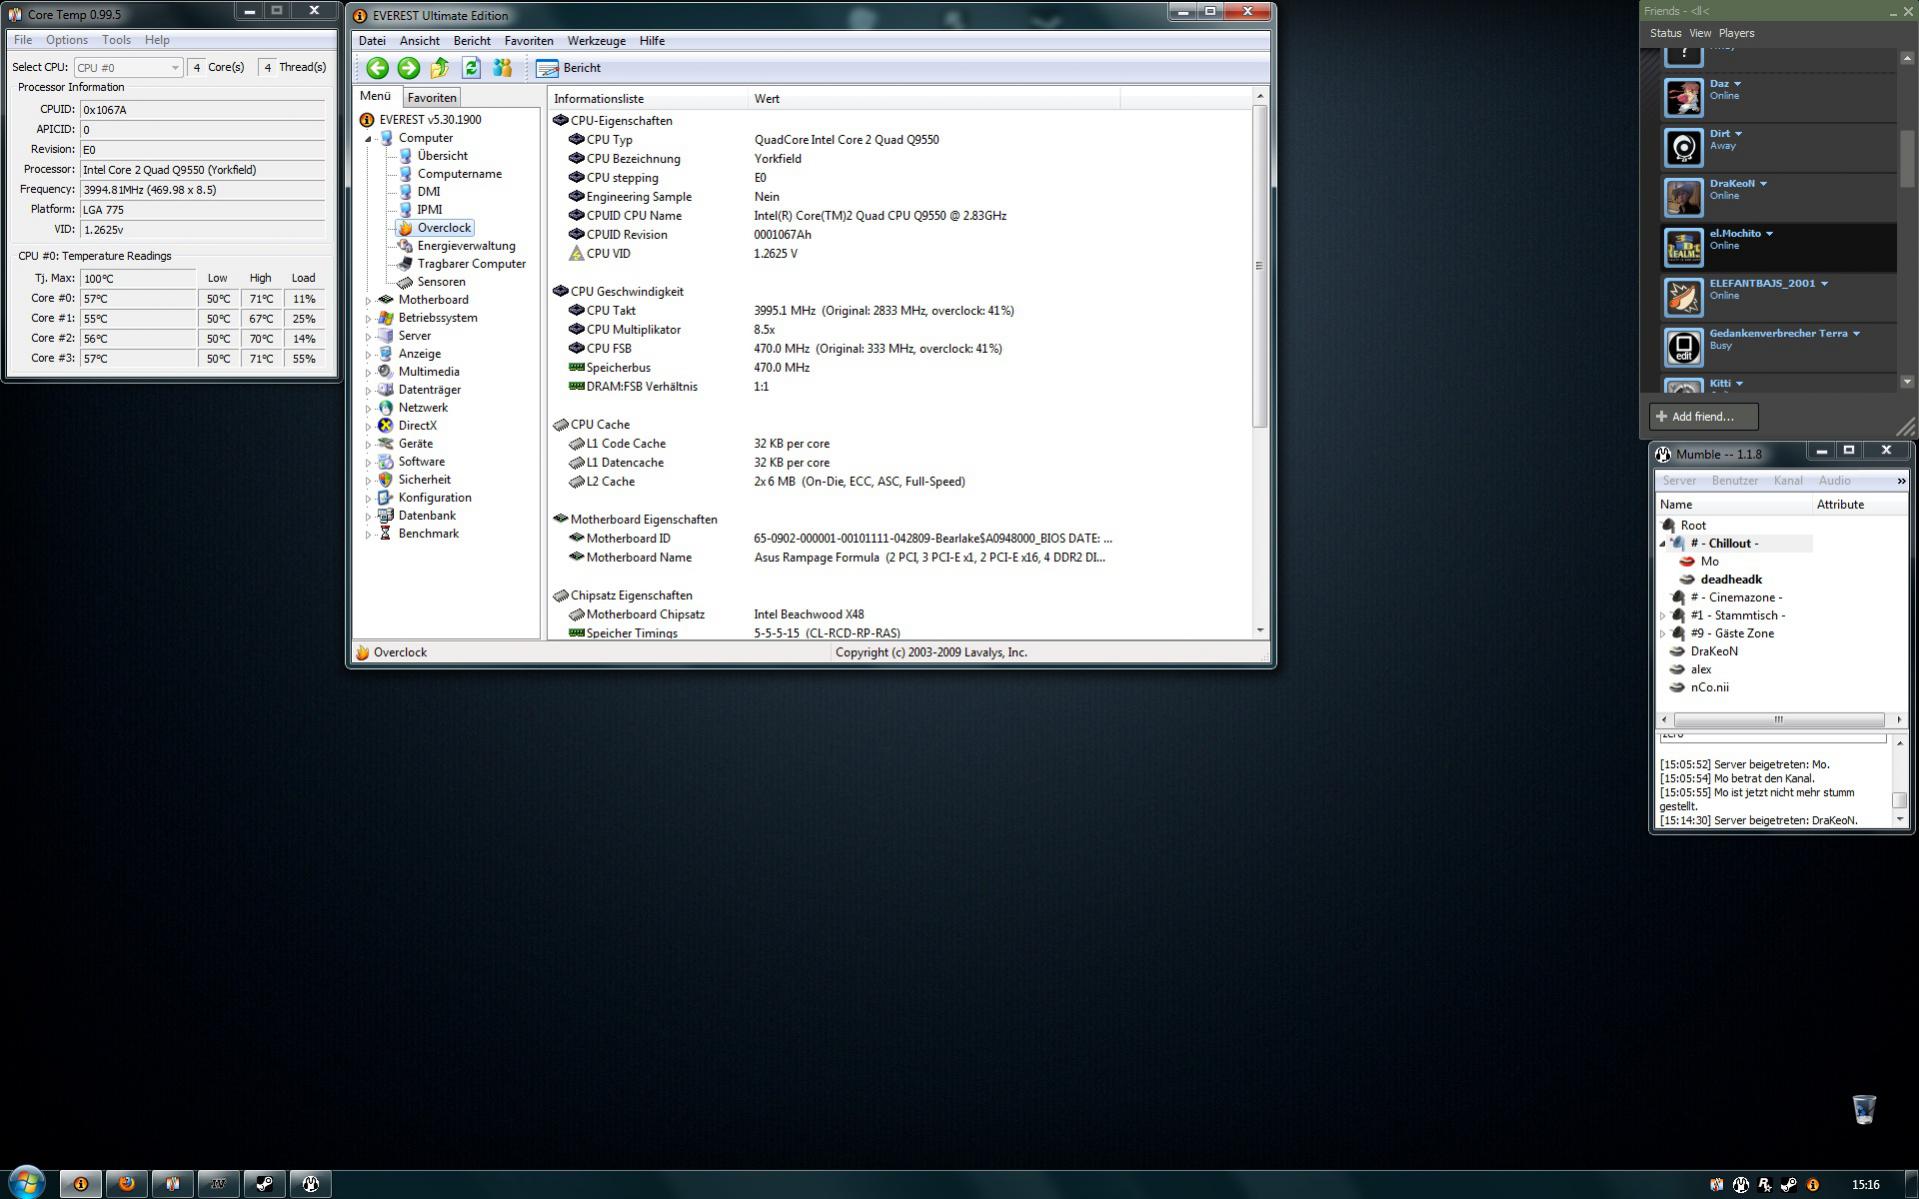Open the Werkzeuge menu in EVEREST
The height and width of the screenshot is (1199, 1919).
(596, 41)
